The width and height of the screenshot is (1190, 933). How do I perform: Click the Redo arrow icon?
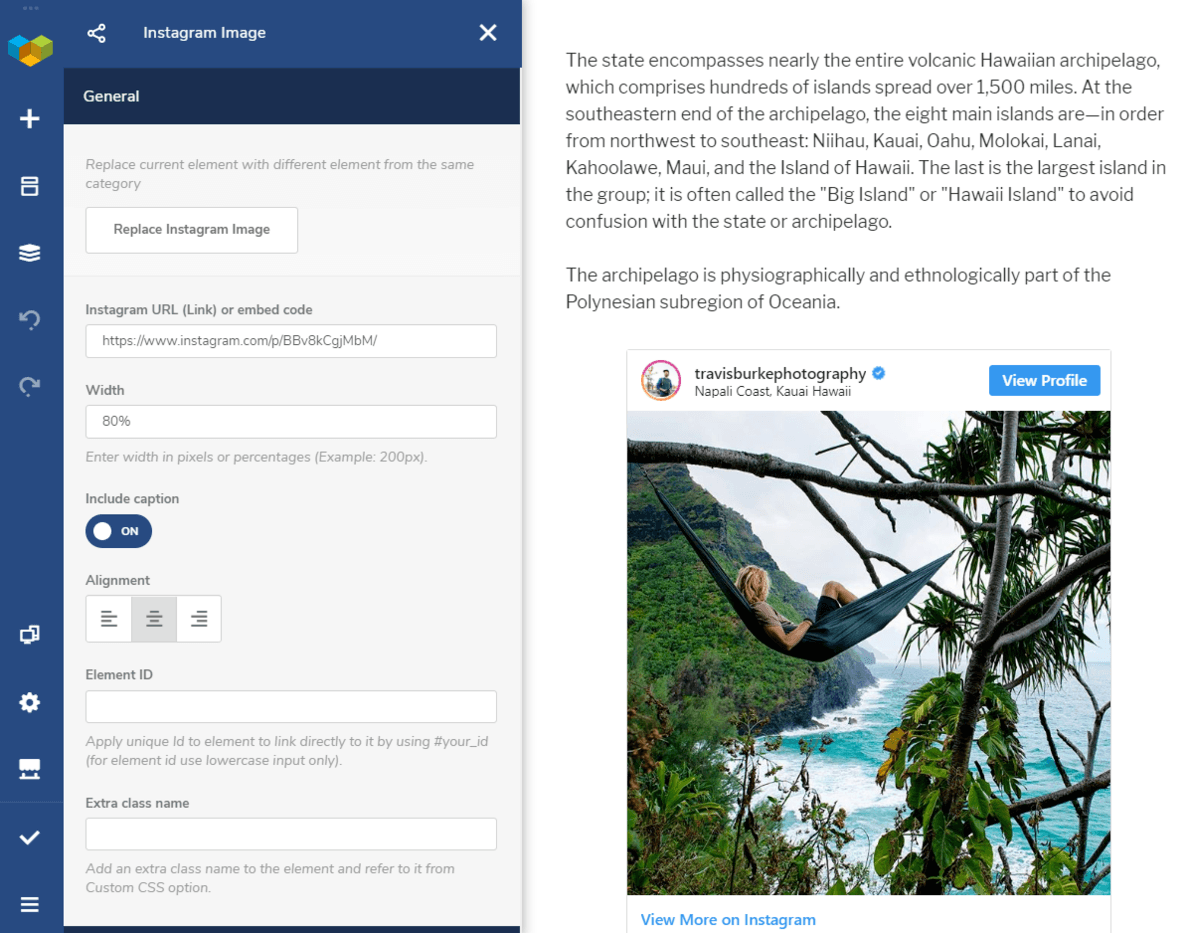(x=30, y=386)
